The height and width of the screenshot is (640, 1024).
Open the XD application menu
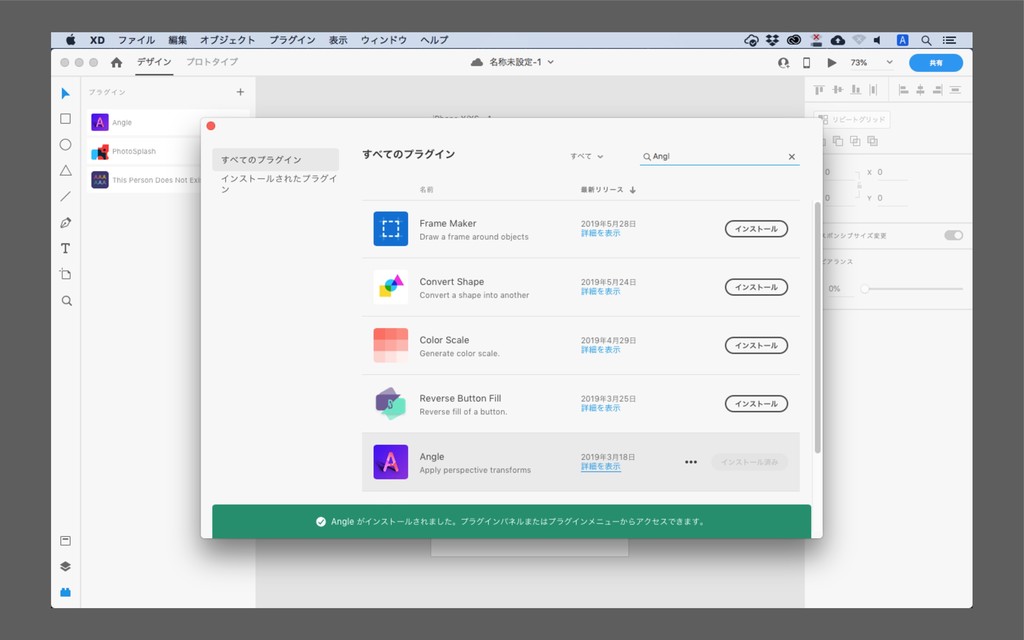click(97, 40)
